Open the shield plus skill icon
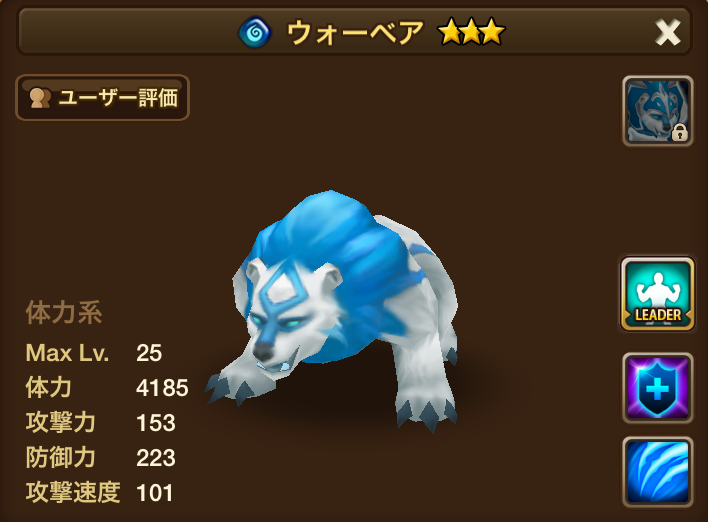The width and height of the screenshot is (708, 522). click(x=657, y=388)
